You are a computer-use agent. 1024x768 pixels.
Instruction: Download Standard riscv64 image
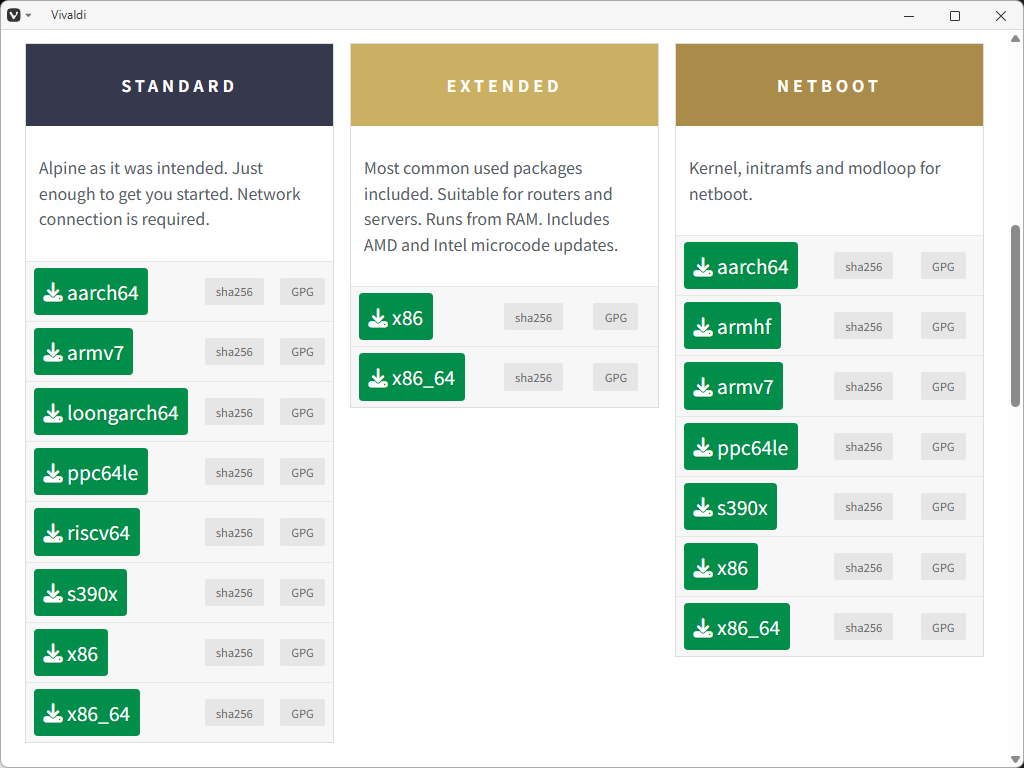pyautogui.click(x=87, y=532)
